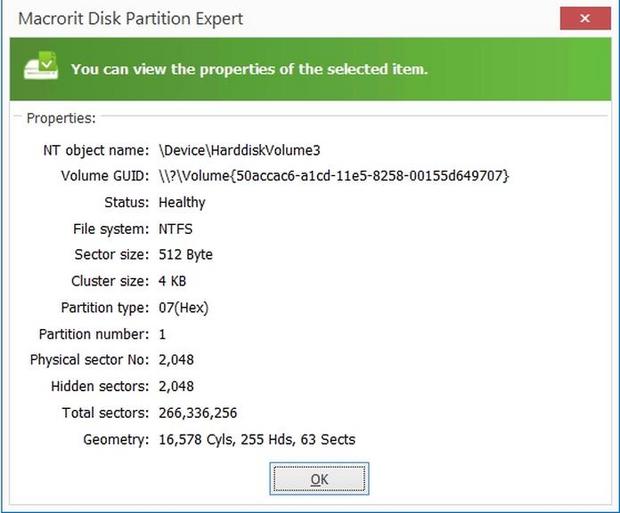This screenshot has height=513, width=620.
Task: Click the Partition number label
Action: 94,334
